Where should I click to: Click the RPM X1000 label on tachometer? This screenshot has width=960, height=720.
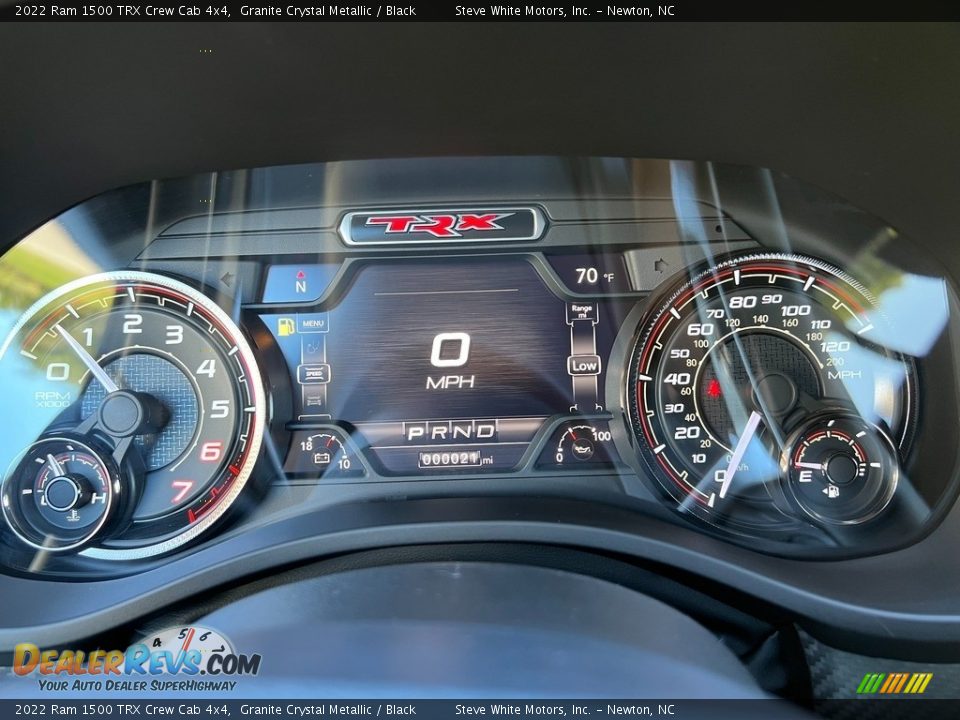pyautogui.click(x=52, y=400)
